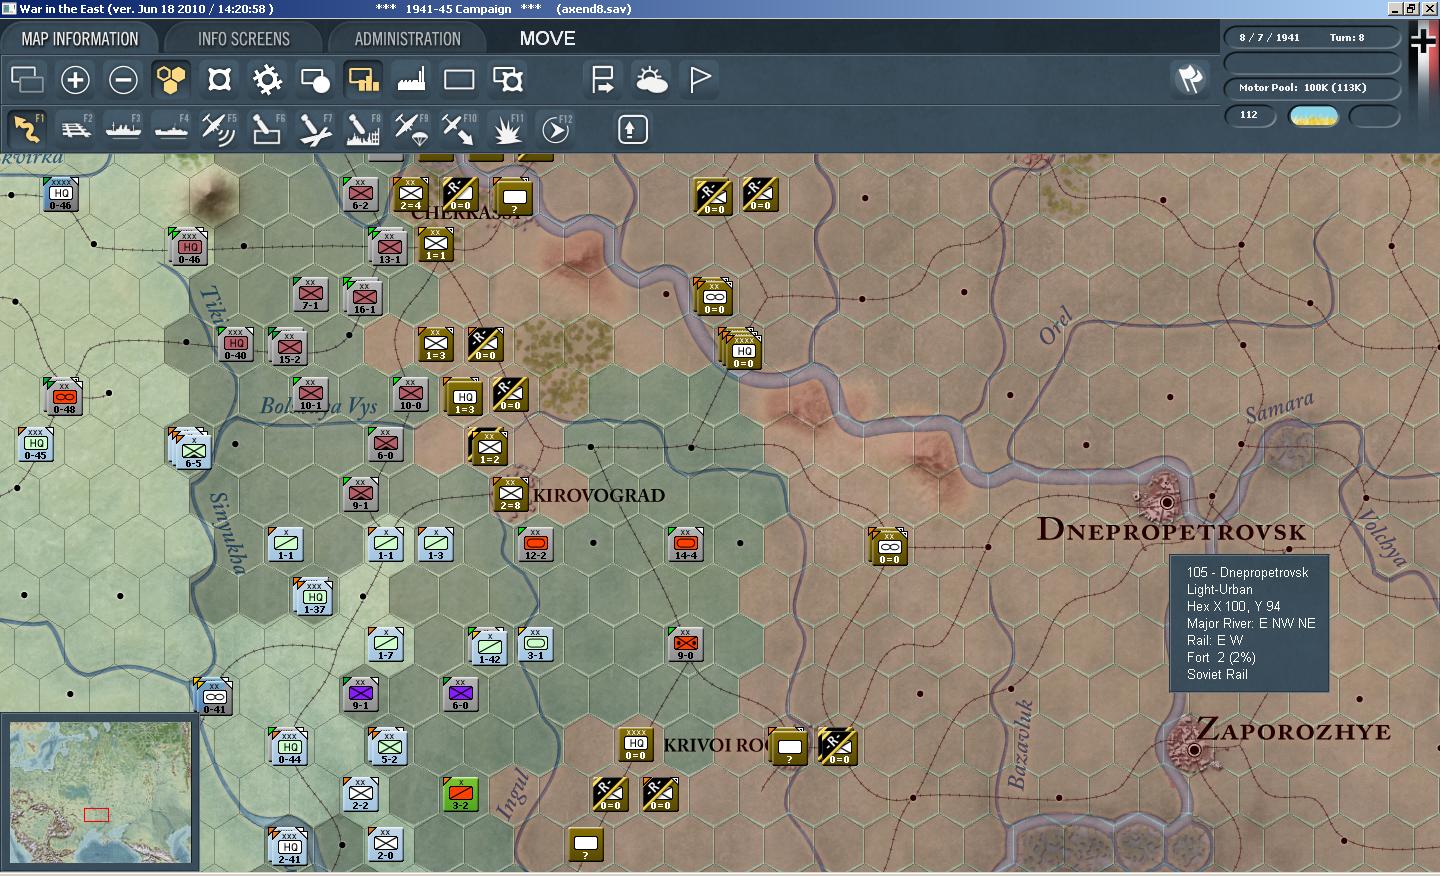The height and width of the screenshot is (876, 1440).
Task: Click the rectangle-with-circle map icon
Action: 315,79
